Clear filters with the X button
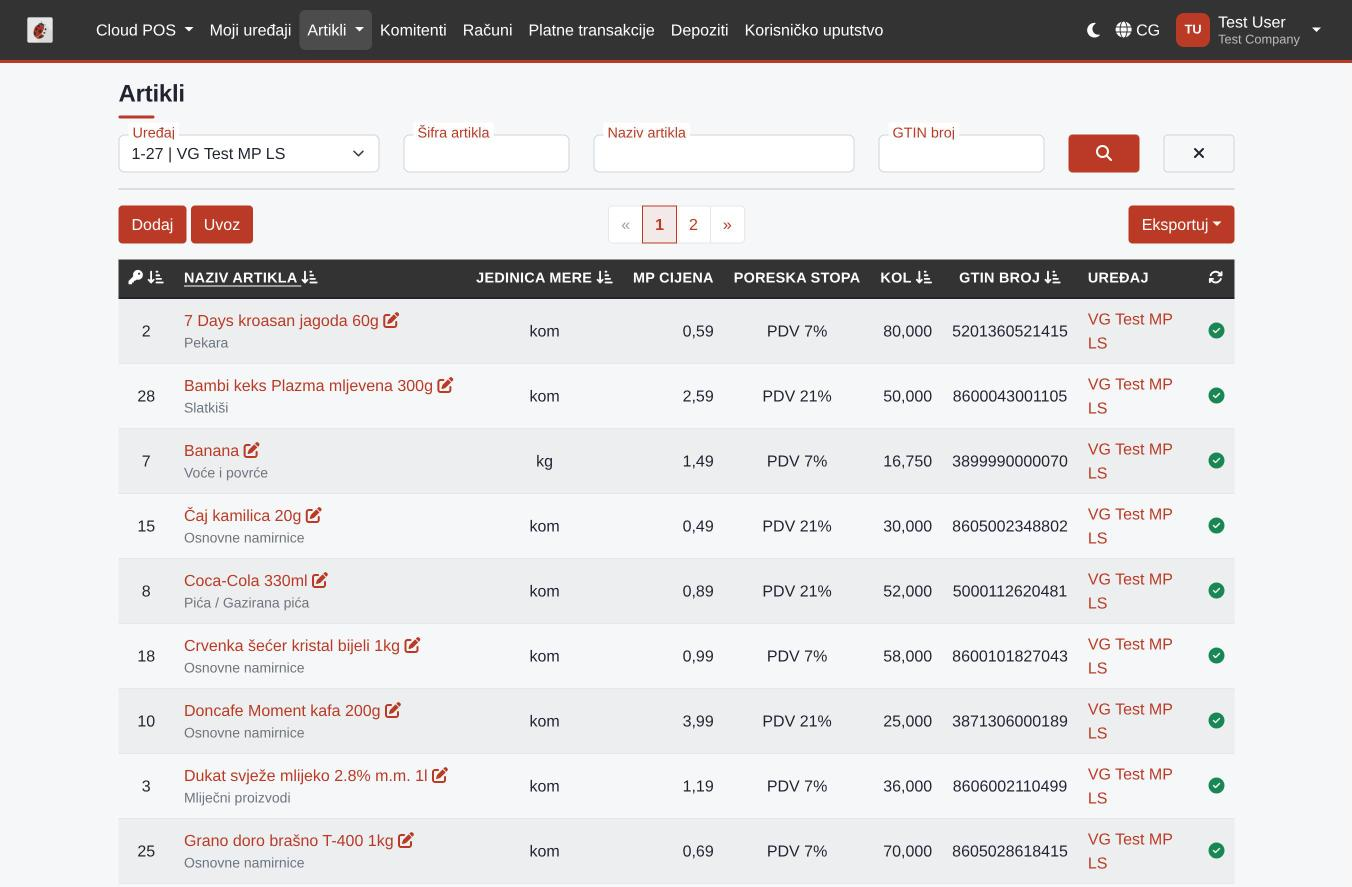The height and width of the screenshot is (887, 1352). pyautogui.click(x=1198, y=154)
